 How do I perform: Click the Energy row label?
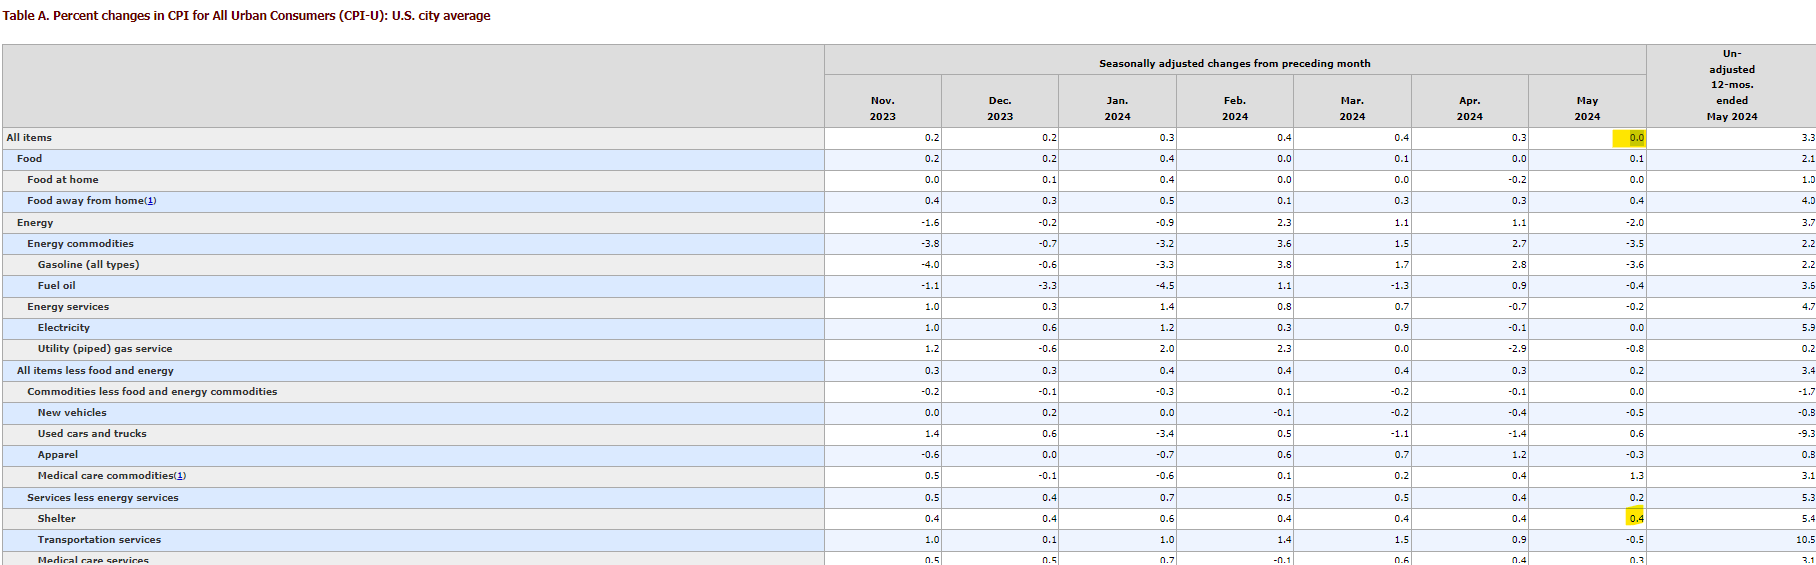(35, 223)
